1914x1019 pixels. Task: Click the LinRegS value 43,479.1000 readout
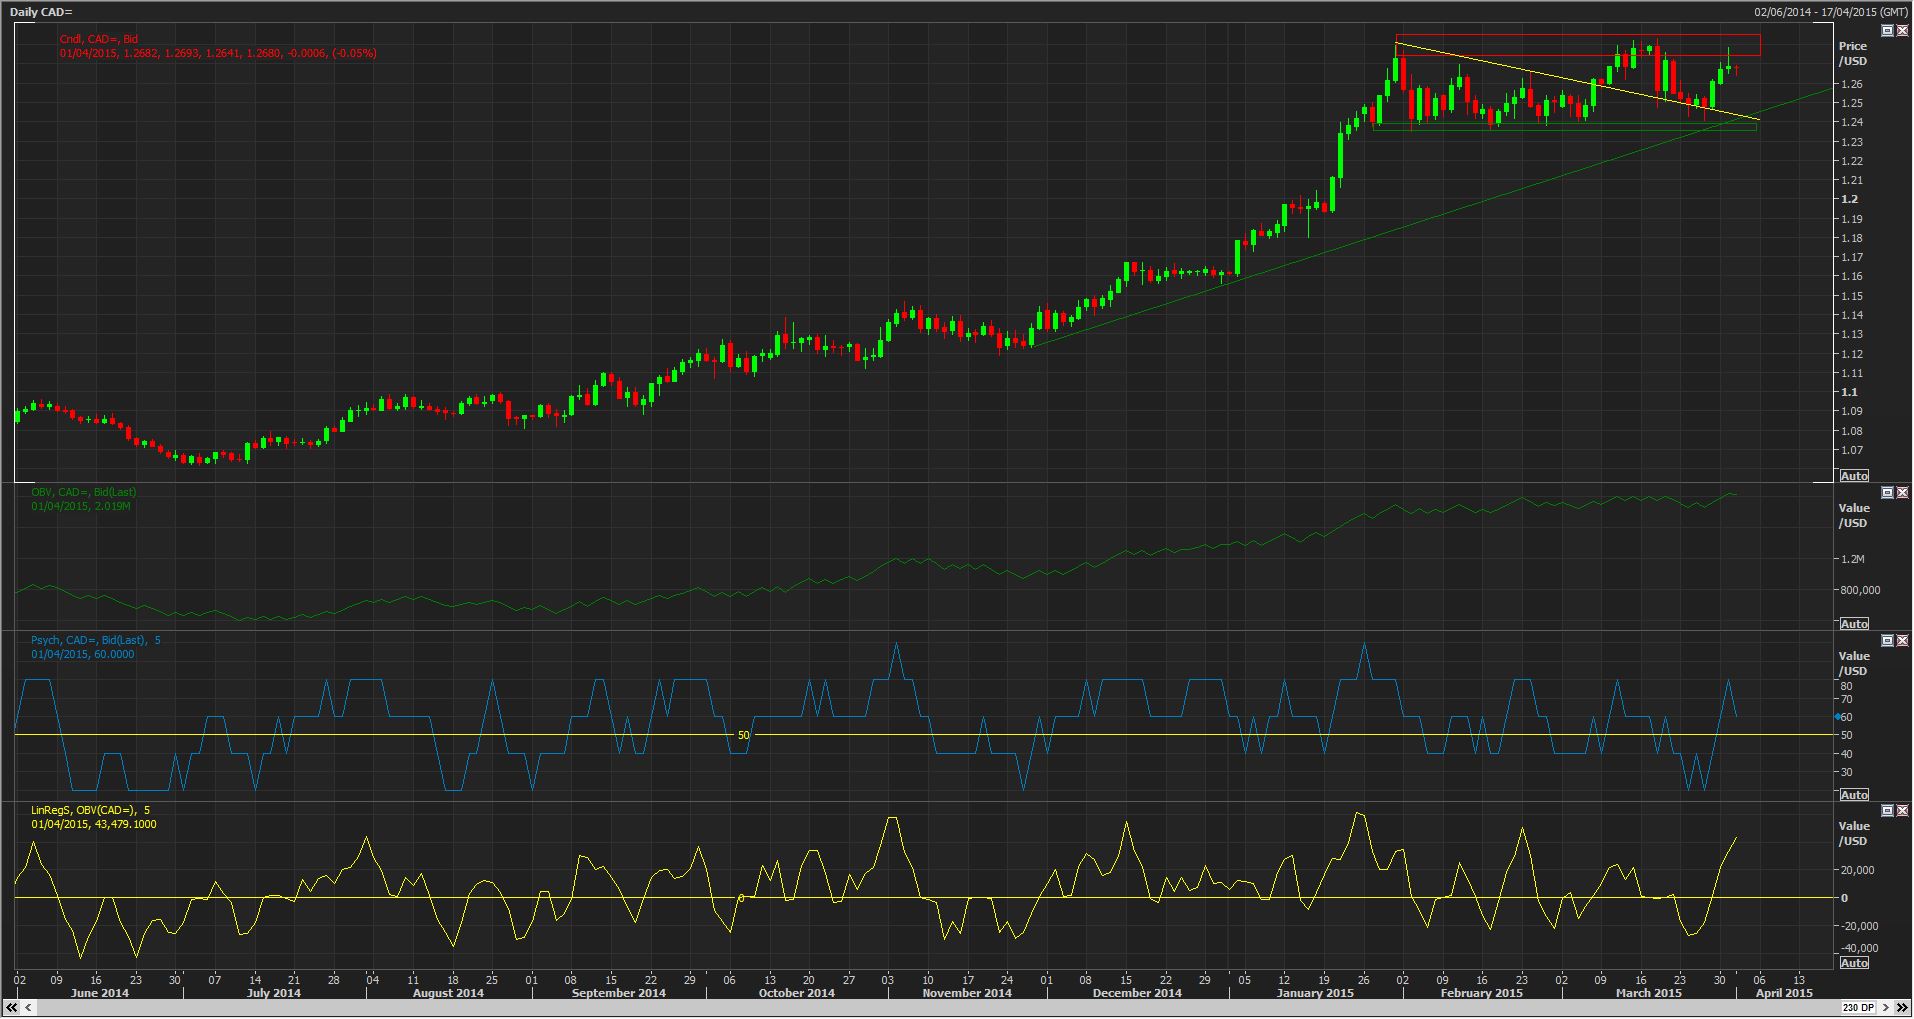point(124,824)
